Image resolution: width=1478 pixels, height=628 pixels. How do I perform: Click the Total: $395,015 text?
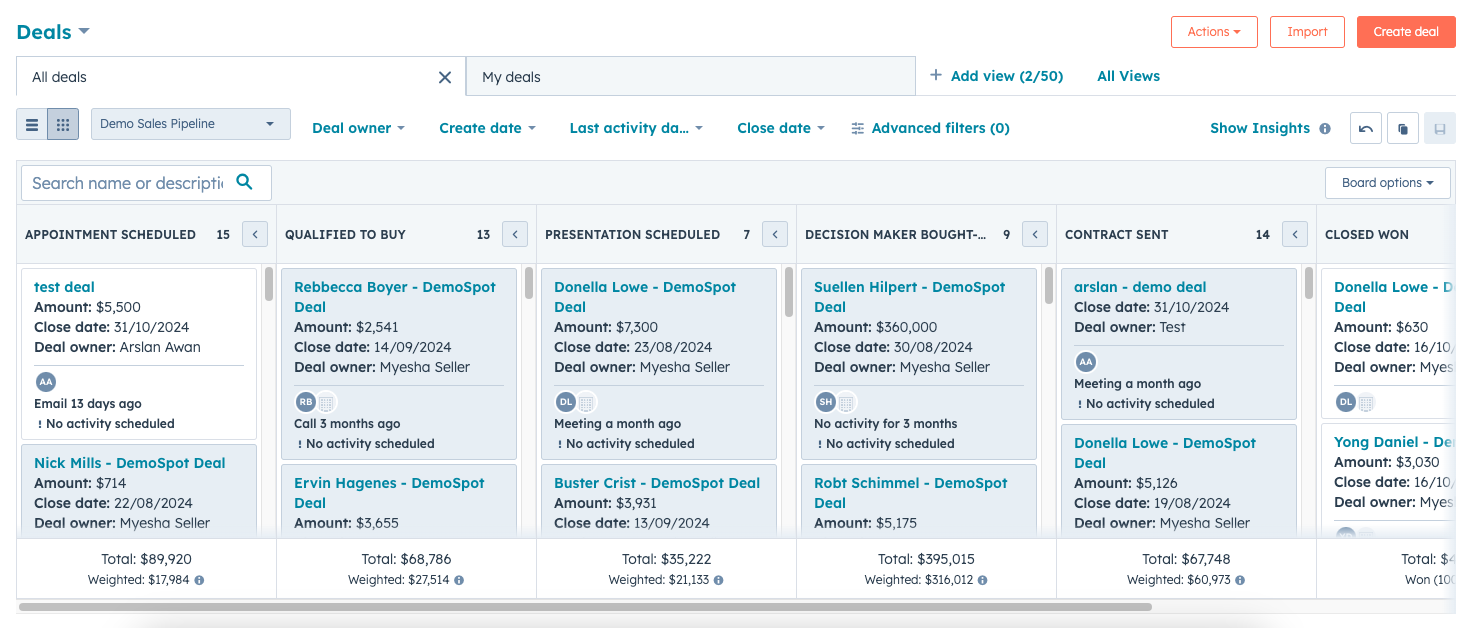pos(926,559)
